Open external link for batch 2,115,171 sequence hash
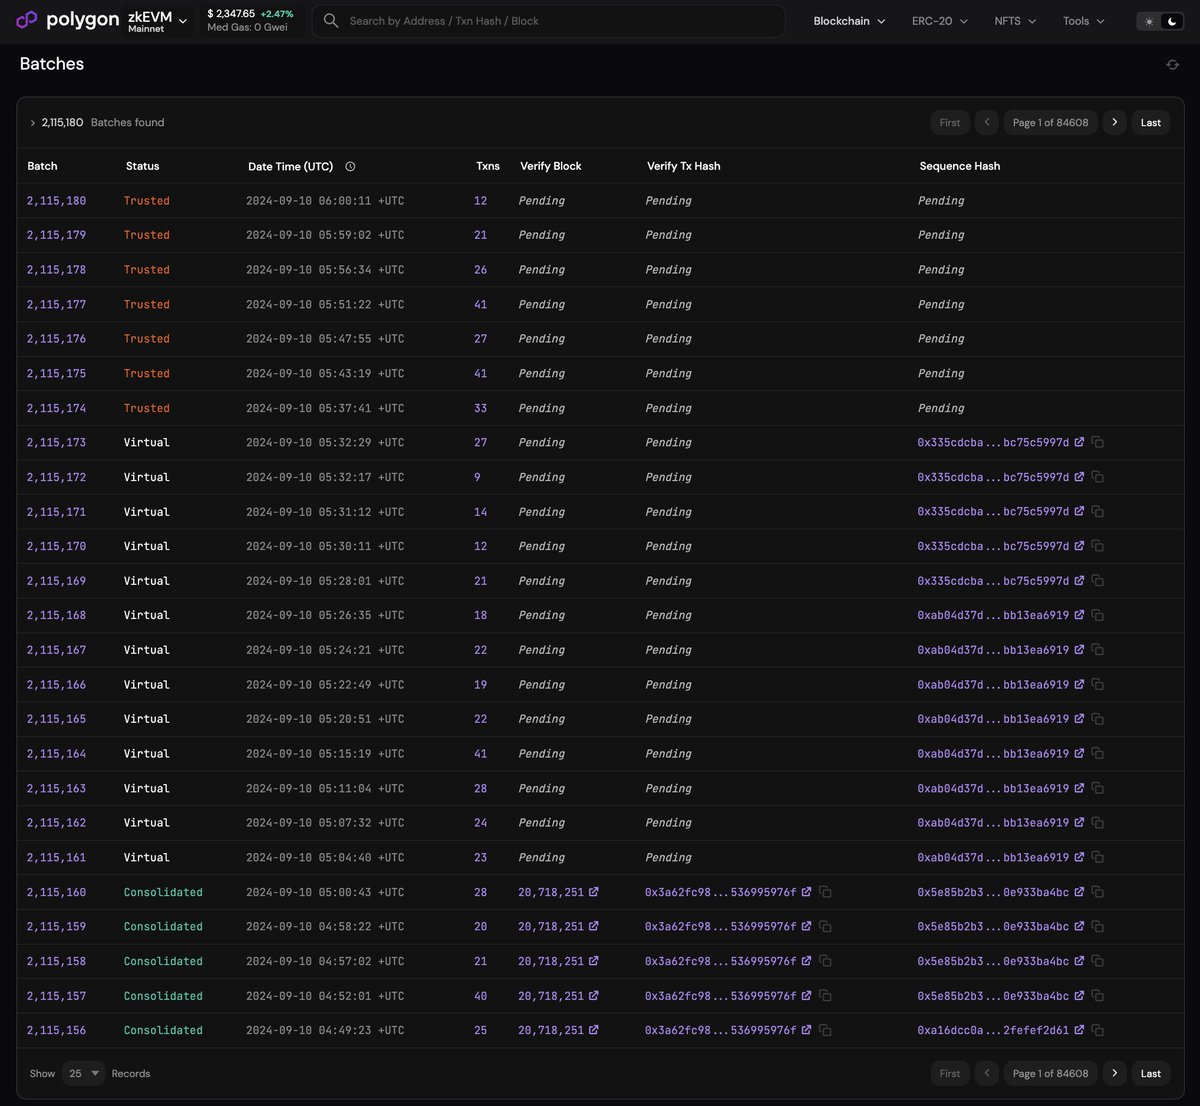Screen dimensions: 1200x1106 pos(1079,511)
